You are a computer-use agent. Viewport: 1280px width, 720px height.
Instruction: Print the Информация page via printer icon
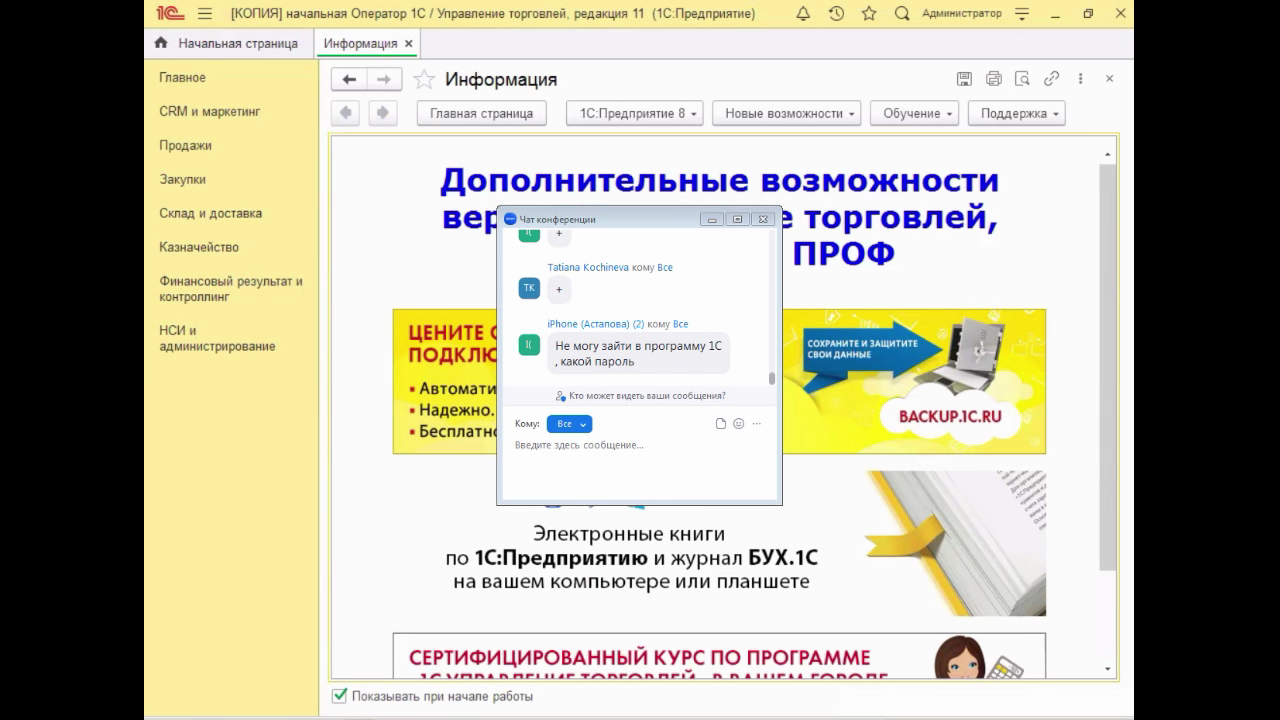993,79
